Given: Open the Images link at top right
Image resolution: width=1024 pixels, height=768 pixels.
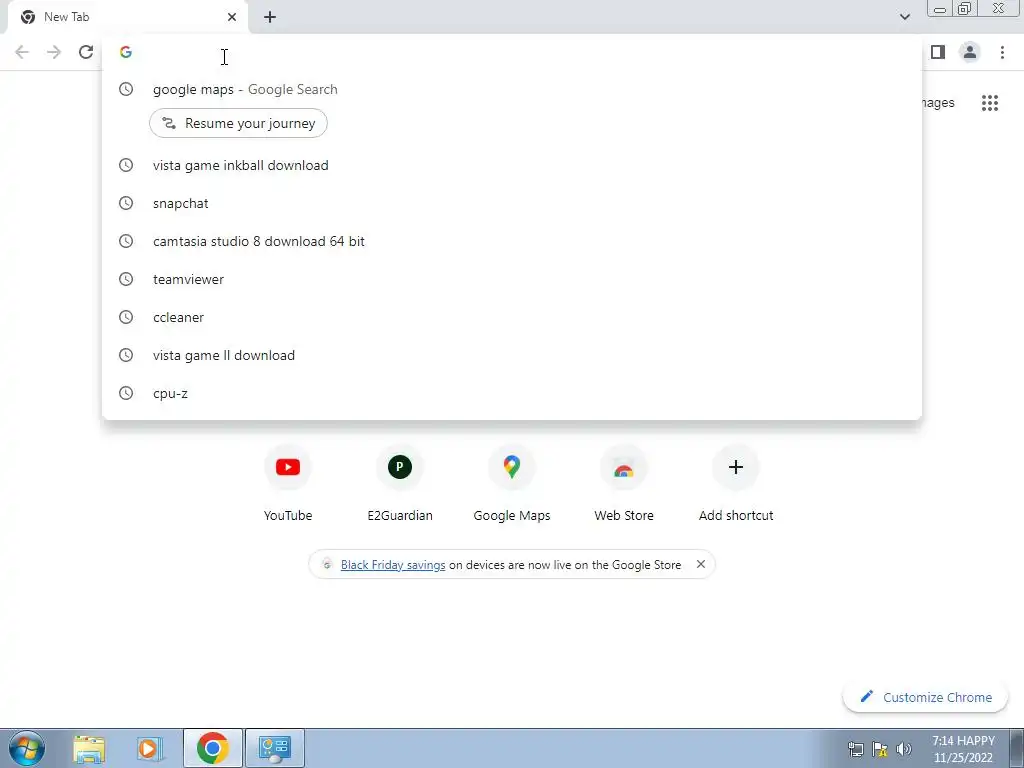Looking at the screenshot, I should coord(938,103).
